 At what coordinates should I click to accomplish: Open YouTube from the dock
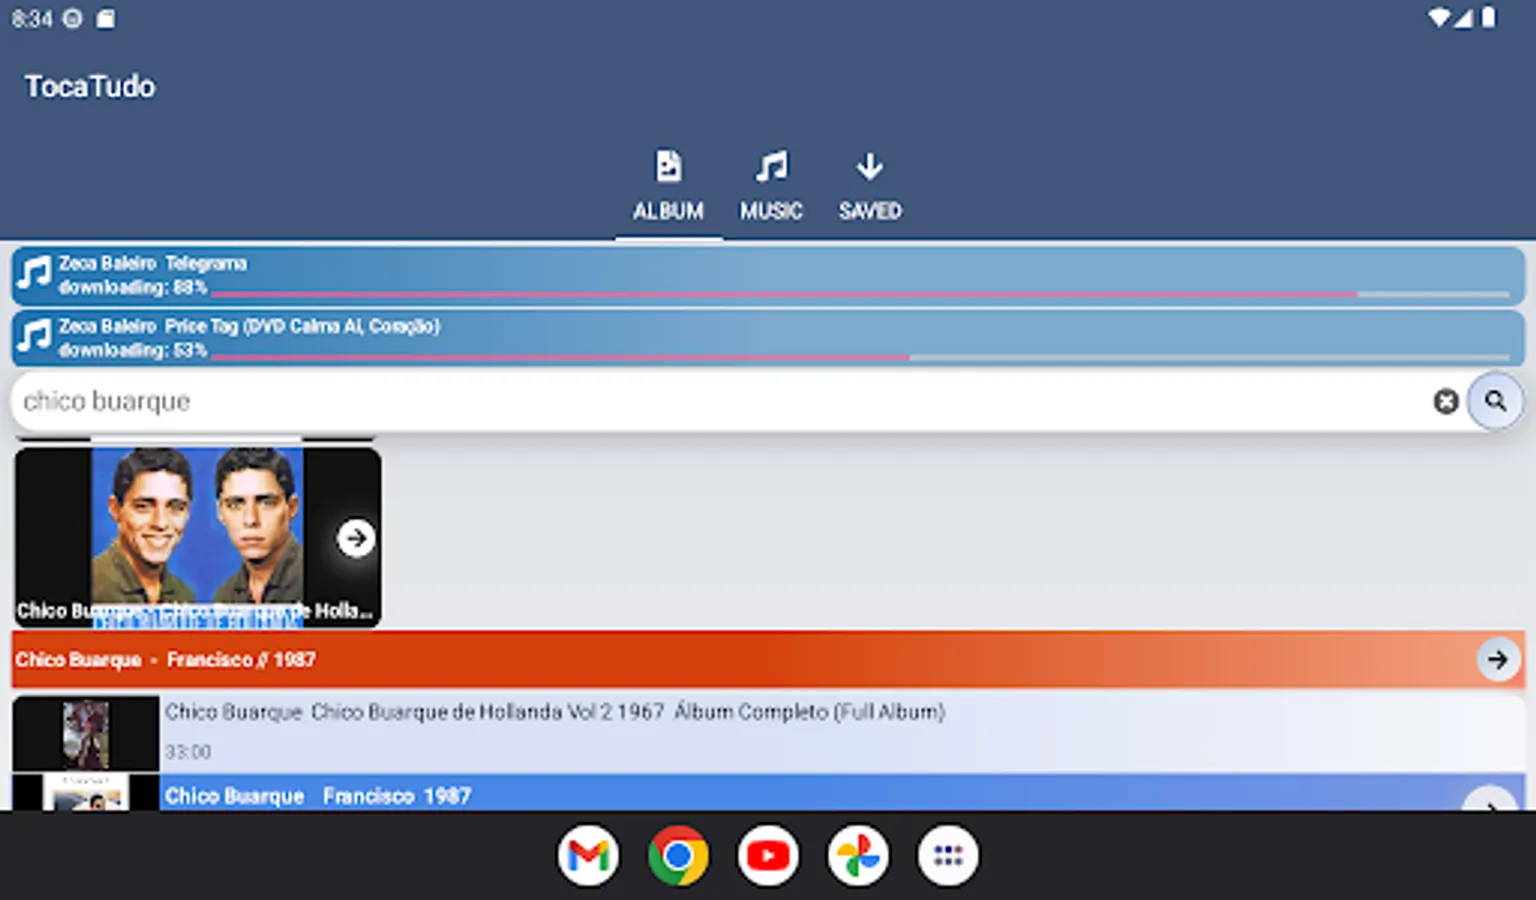pyautogui.click(x=768, y=856)
